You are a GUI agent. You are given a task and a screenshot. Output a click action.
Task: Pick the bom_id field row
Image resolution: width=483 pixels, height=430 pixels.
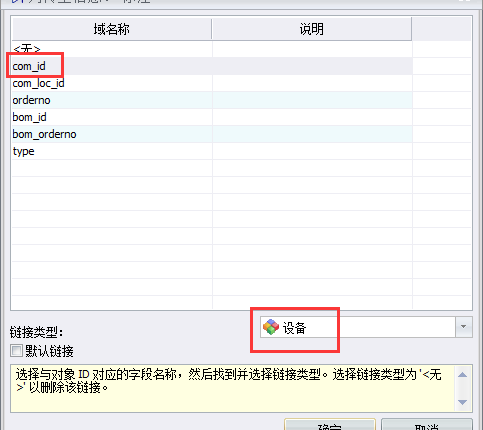point(212,117)
